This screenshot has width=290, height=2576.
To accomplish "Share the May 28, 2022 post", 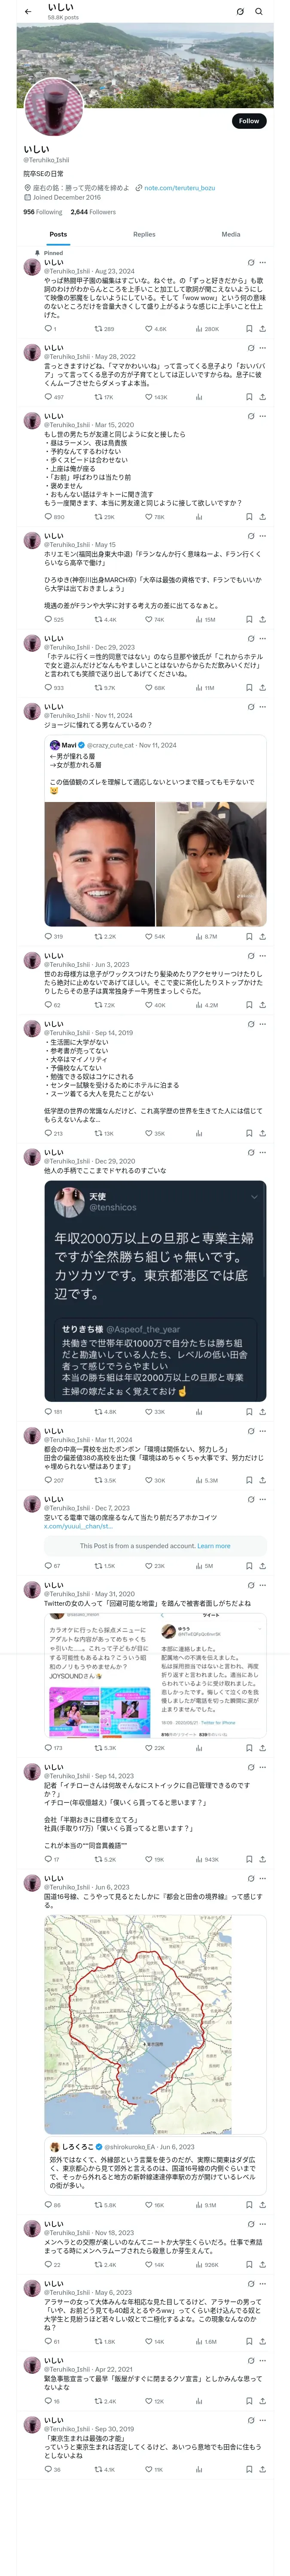I will [262, 397].
